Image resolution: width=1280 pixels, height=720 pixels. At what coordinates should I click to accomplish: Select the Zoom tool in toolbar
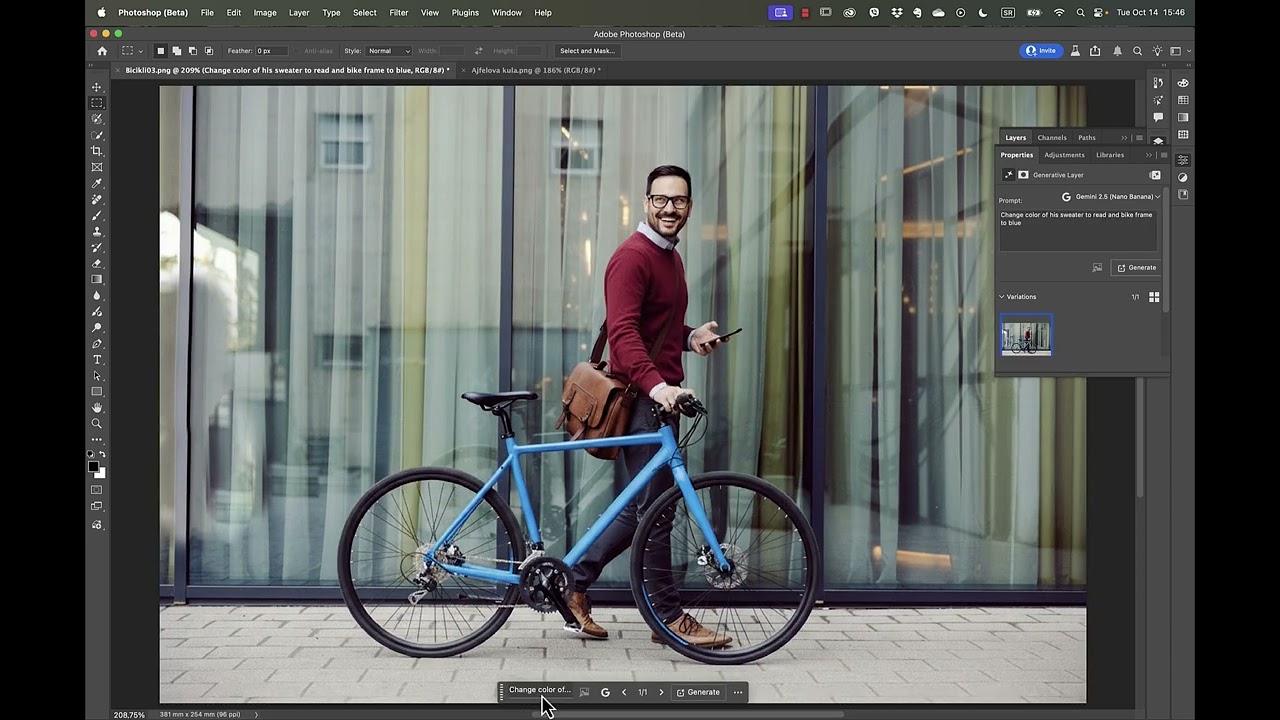(x=97, y=424)
